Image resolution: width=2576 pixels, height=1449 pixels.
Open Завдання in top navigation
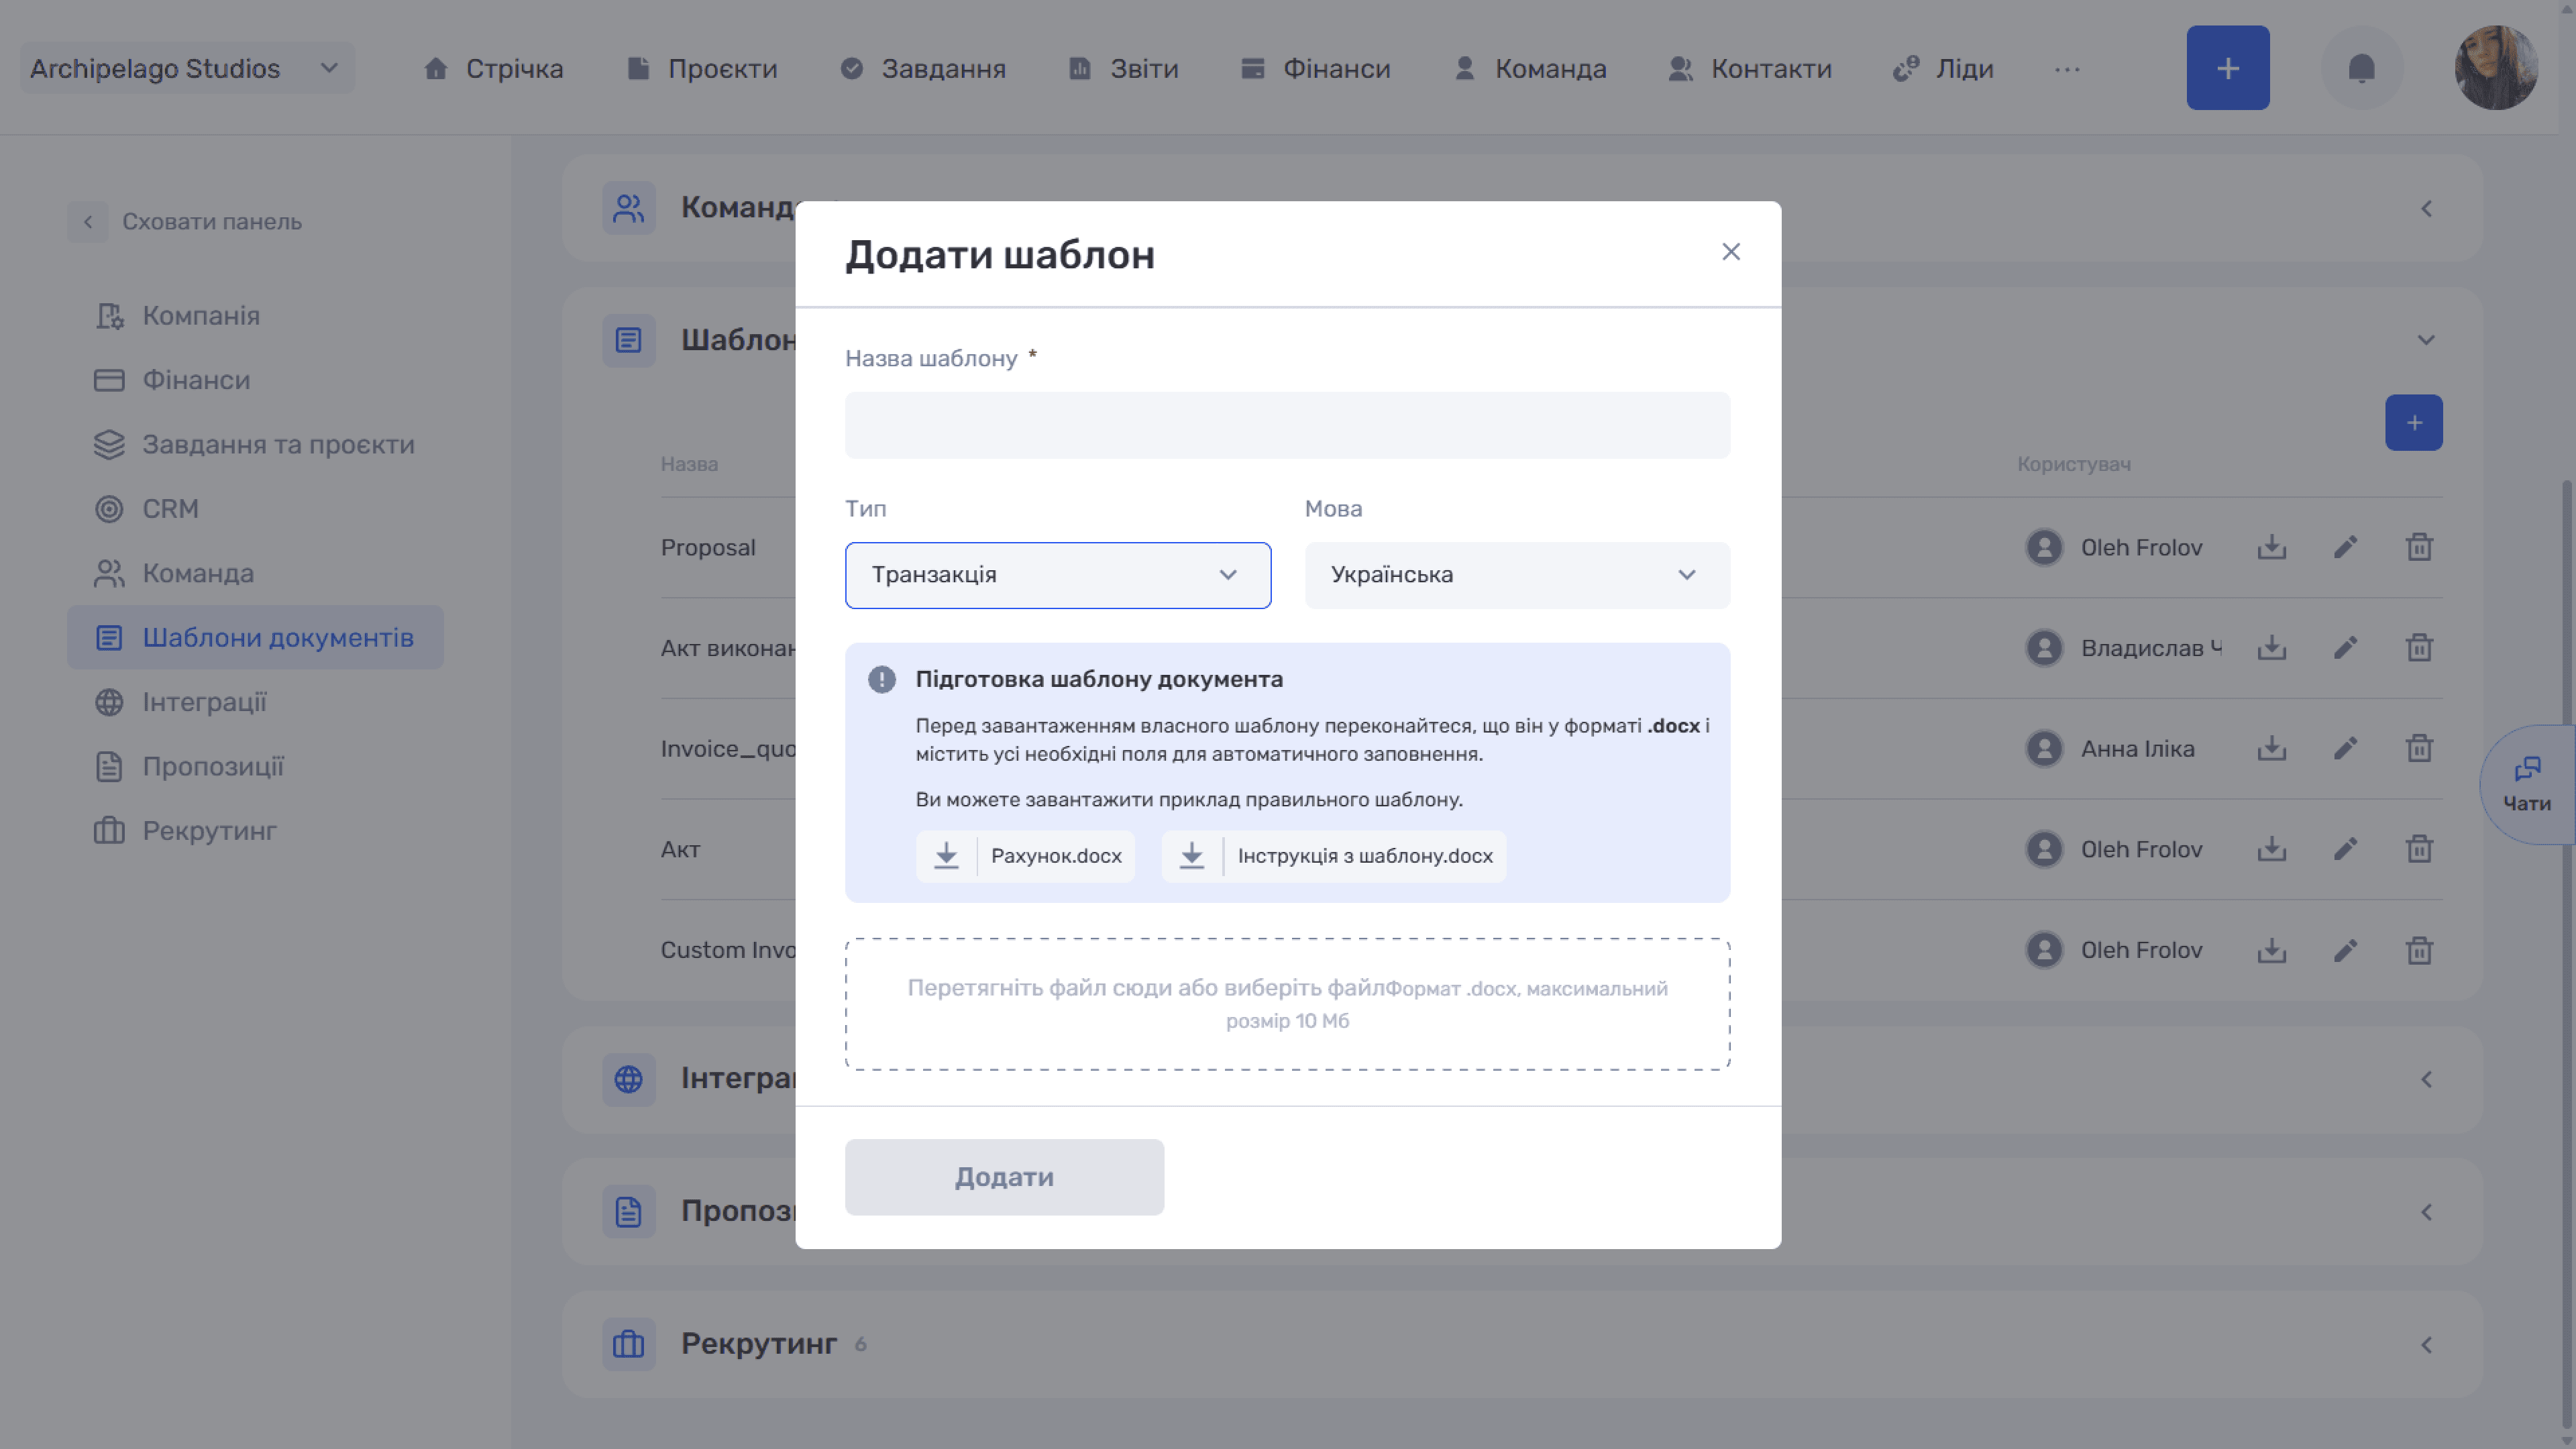(x=923, y=68)
